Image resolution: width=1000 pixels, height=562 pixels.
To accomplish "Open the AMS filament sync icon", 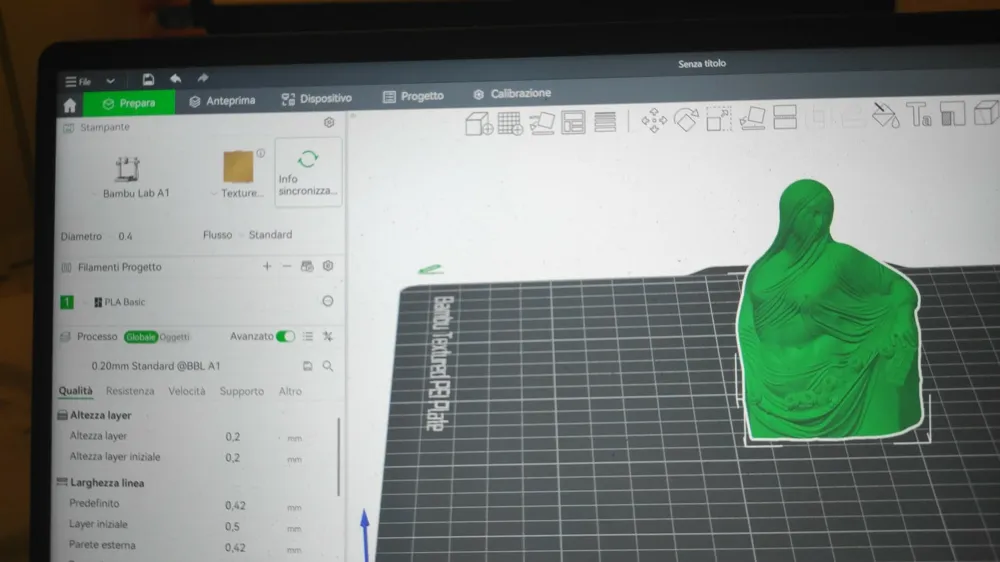I will 307,266.
